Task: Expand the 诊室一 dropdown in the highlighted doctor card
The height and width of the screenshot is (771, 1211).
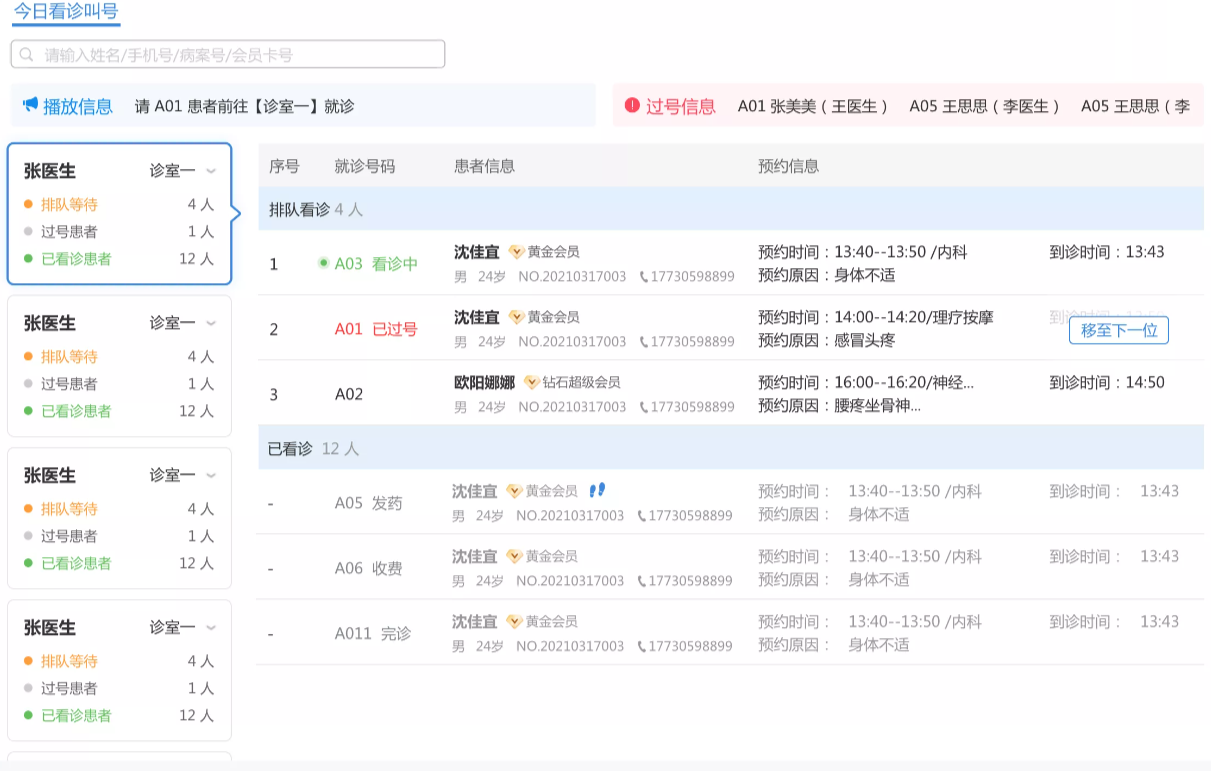Action: pyautogui.click(x=211, y=171)
